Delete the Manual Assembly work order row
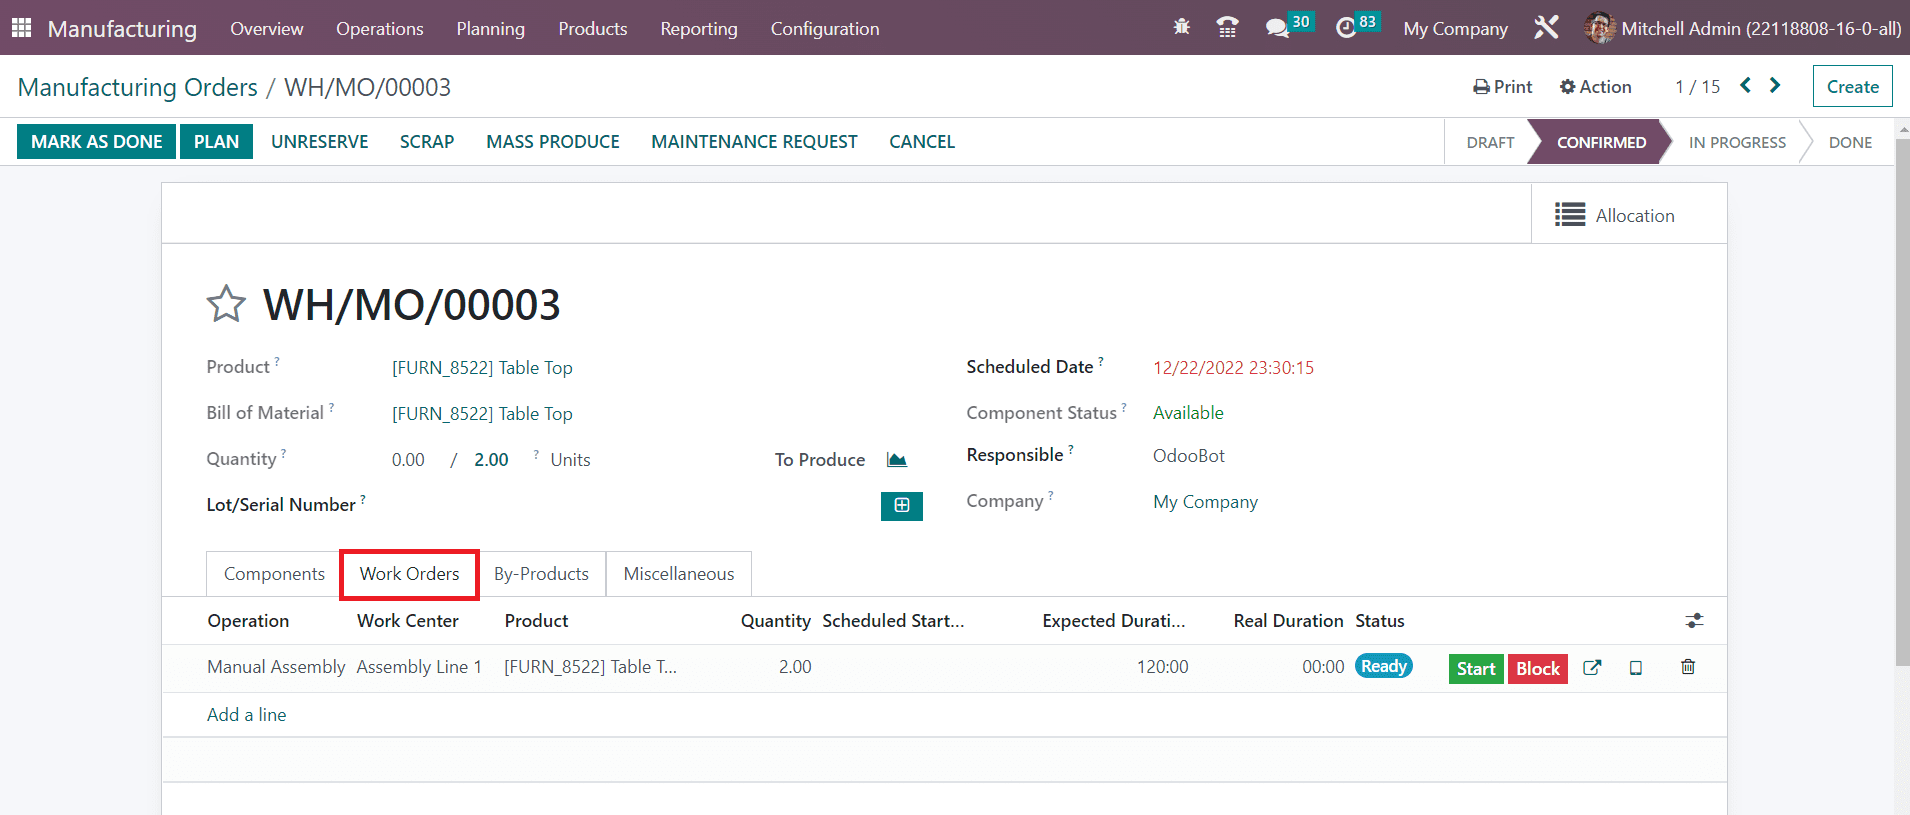 click(1688, 667)
